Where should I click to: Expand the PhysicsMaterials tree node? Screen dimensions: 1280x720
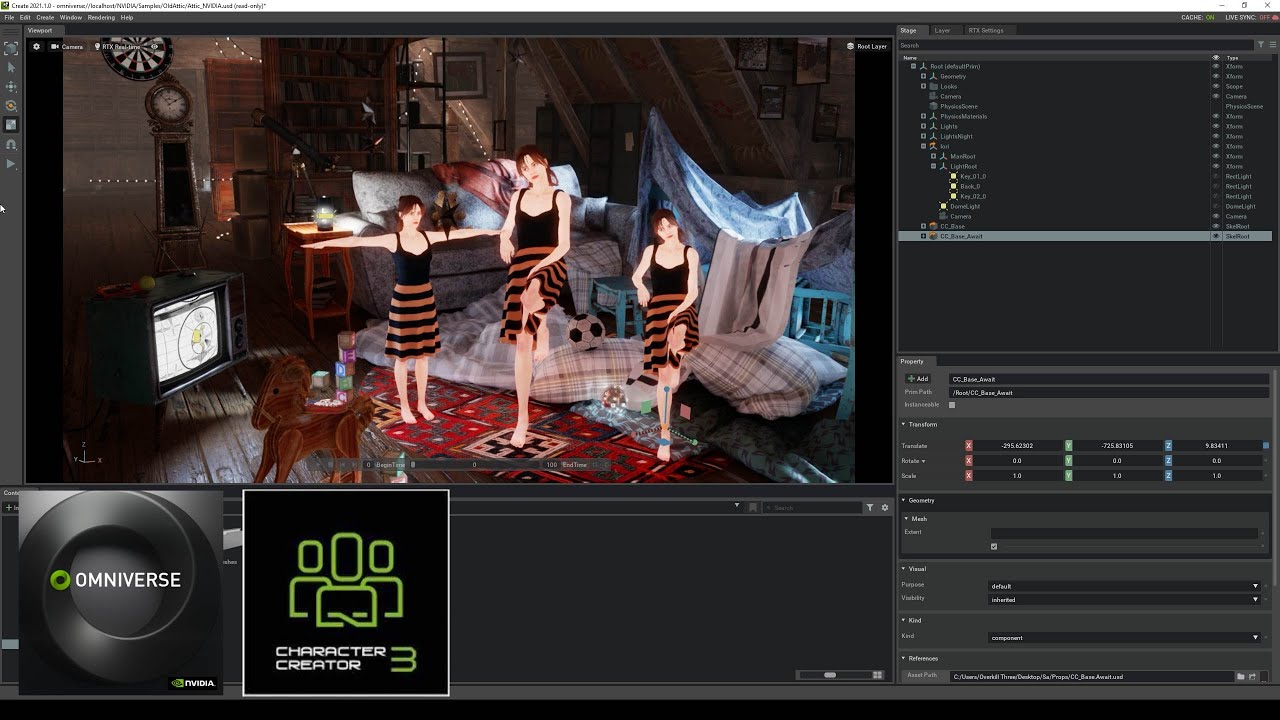(923, 116)
